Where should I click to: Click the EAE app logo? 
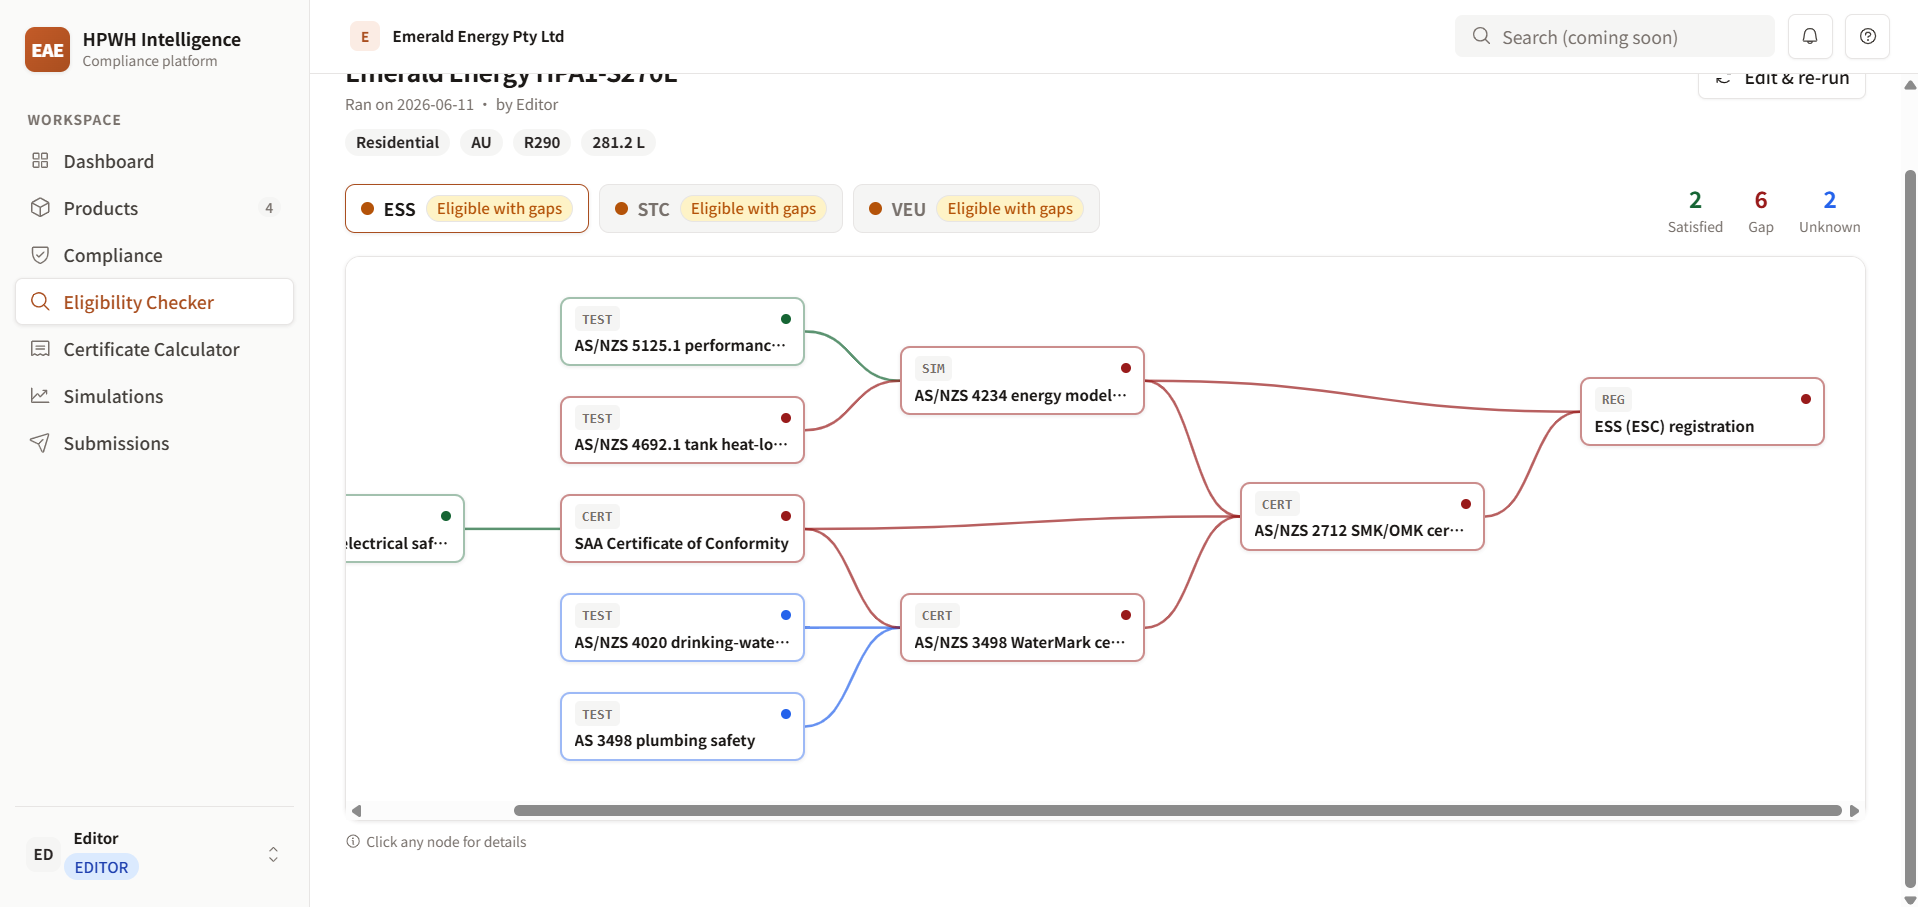[x=47, y=50]
